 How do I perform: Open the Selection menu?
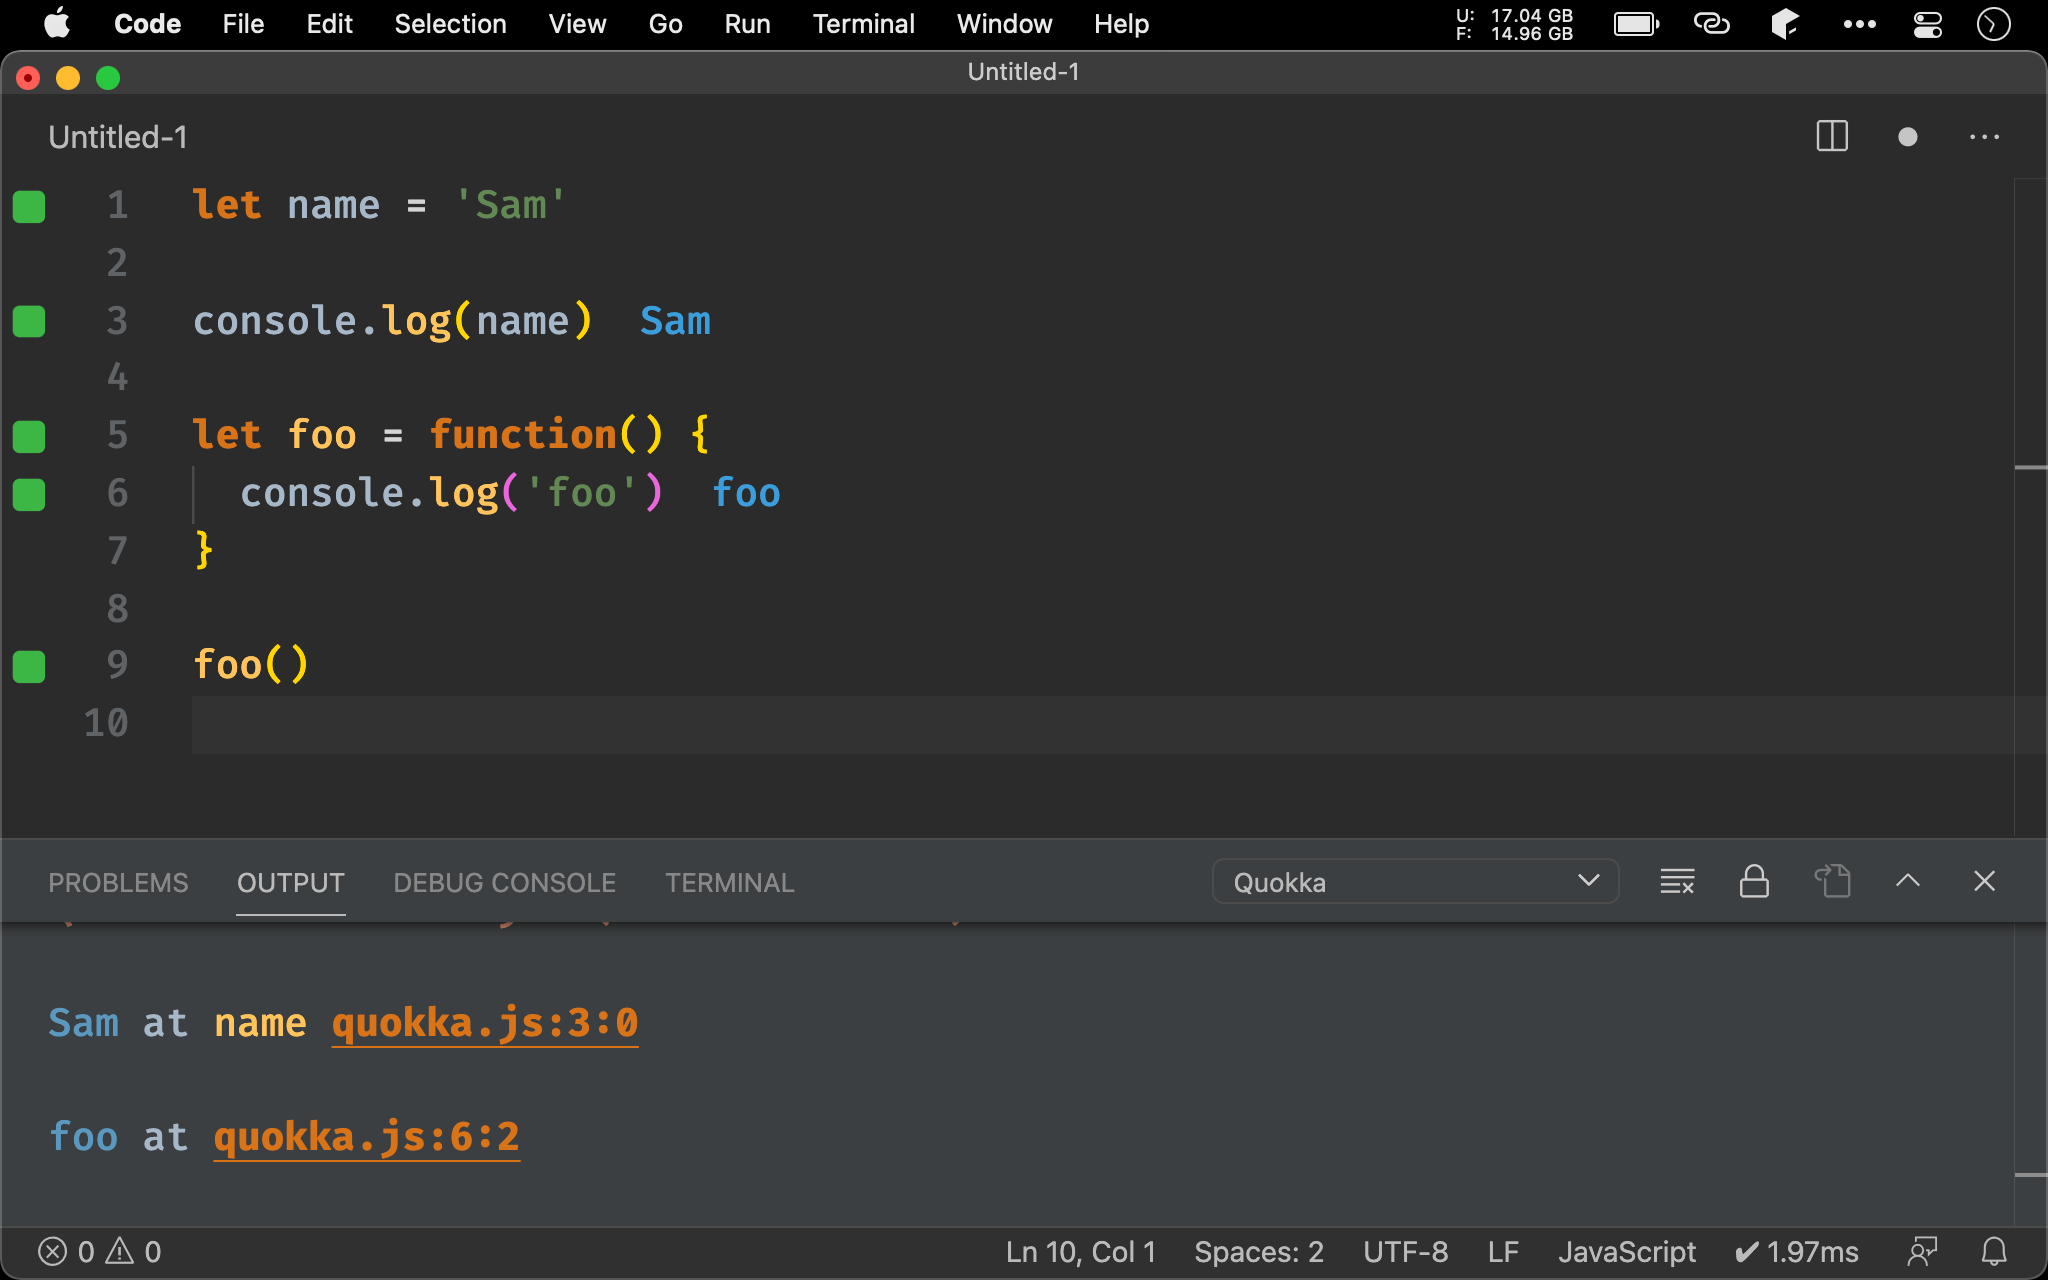click(x=450, y=24)
